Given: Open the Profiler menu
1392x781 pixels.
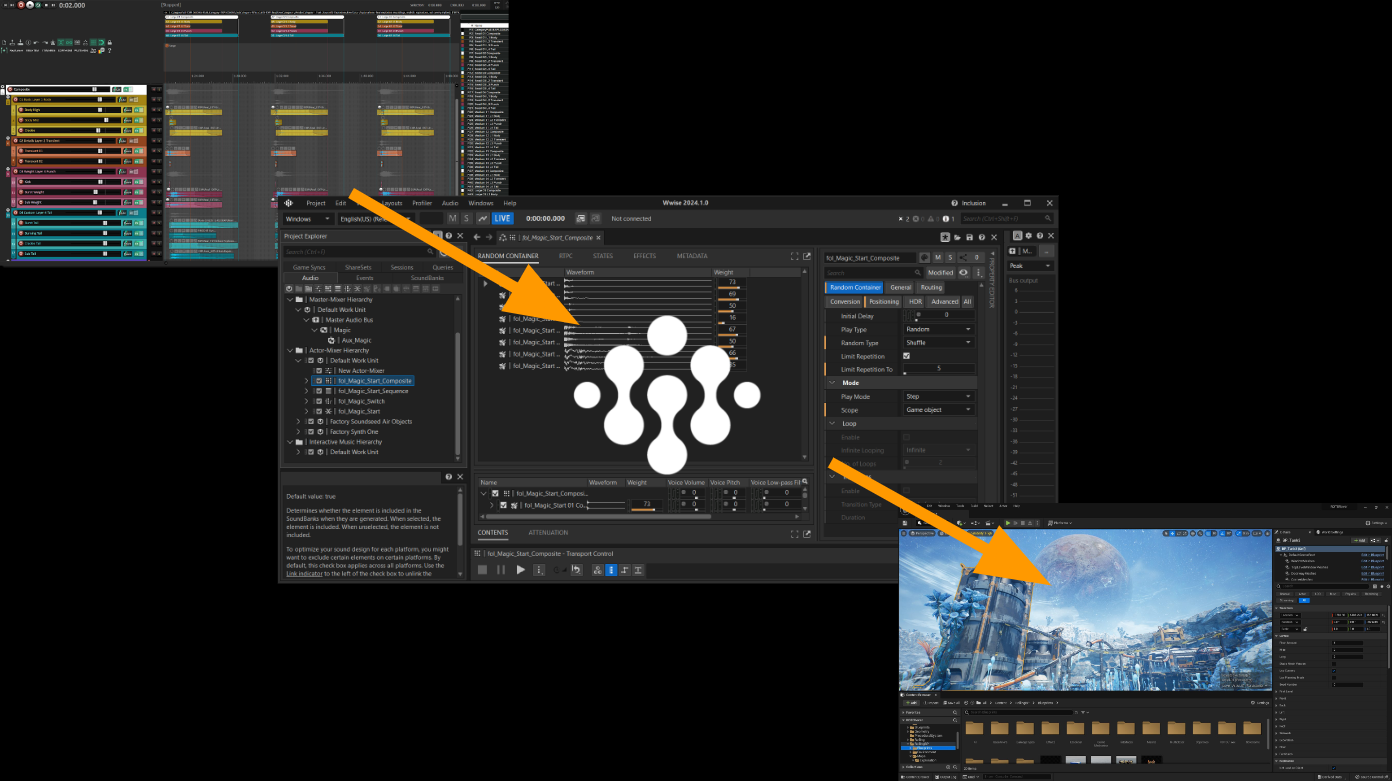Looking at the screenshot, I should tap(422, 203).
